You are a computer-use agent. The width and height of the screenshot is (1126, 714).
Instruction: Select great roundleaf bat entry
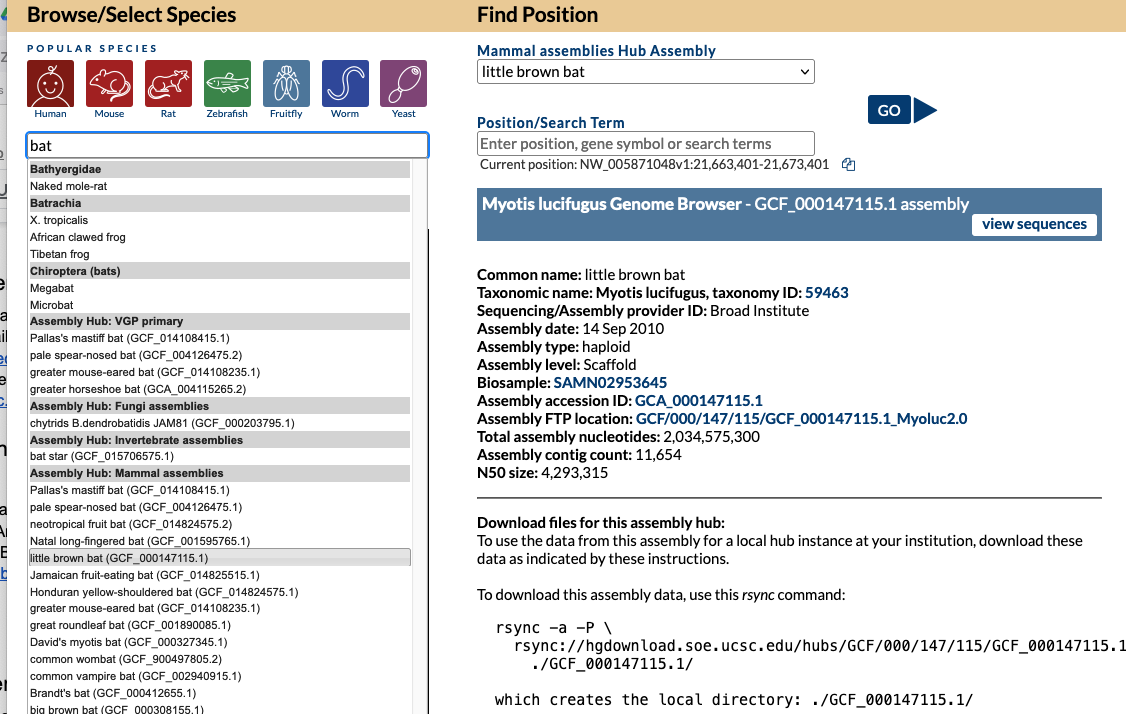tap(220, 626)
